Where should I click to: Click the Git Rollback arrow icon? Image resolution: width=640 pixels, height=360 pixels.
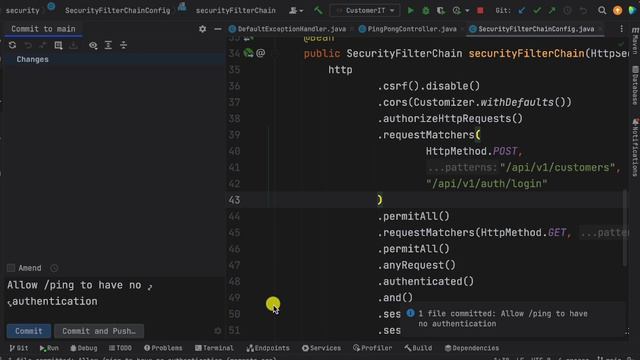583,10
